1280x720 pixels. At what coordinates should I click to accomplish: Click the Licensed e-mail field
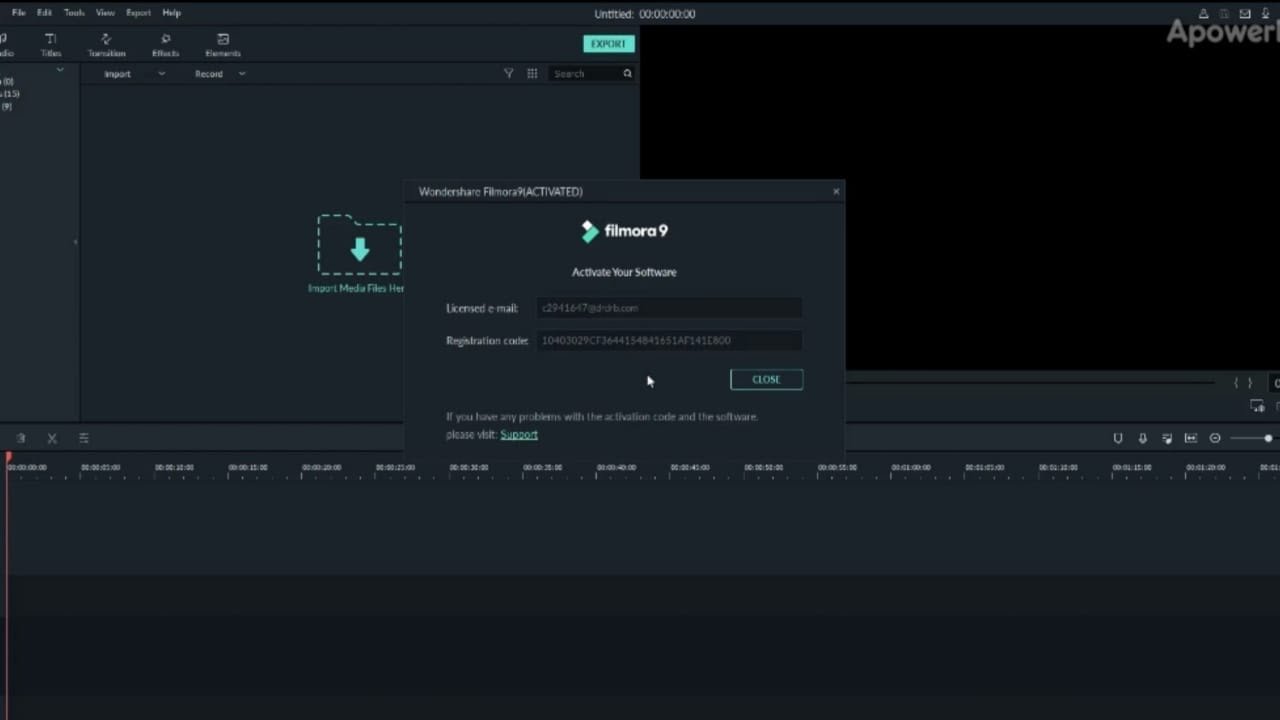(x=669, y=308)
